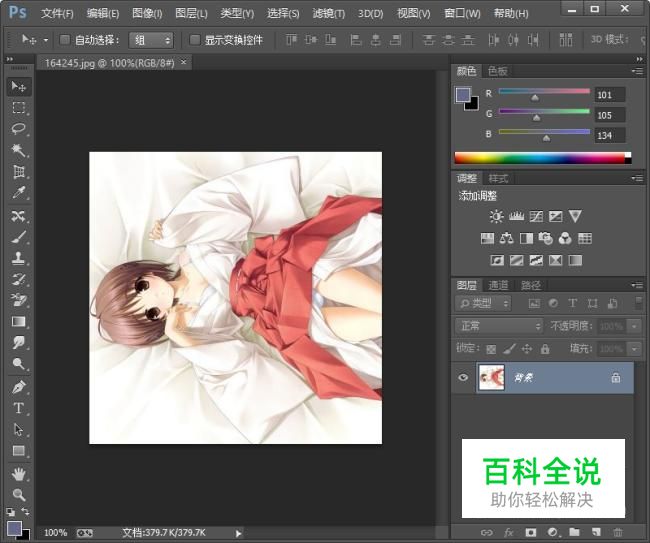Select the History Brush tool
This screenshot has height=543, width=650.
point(19,279)
